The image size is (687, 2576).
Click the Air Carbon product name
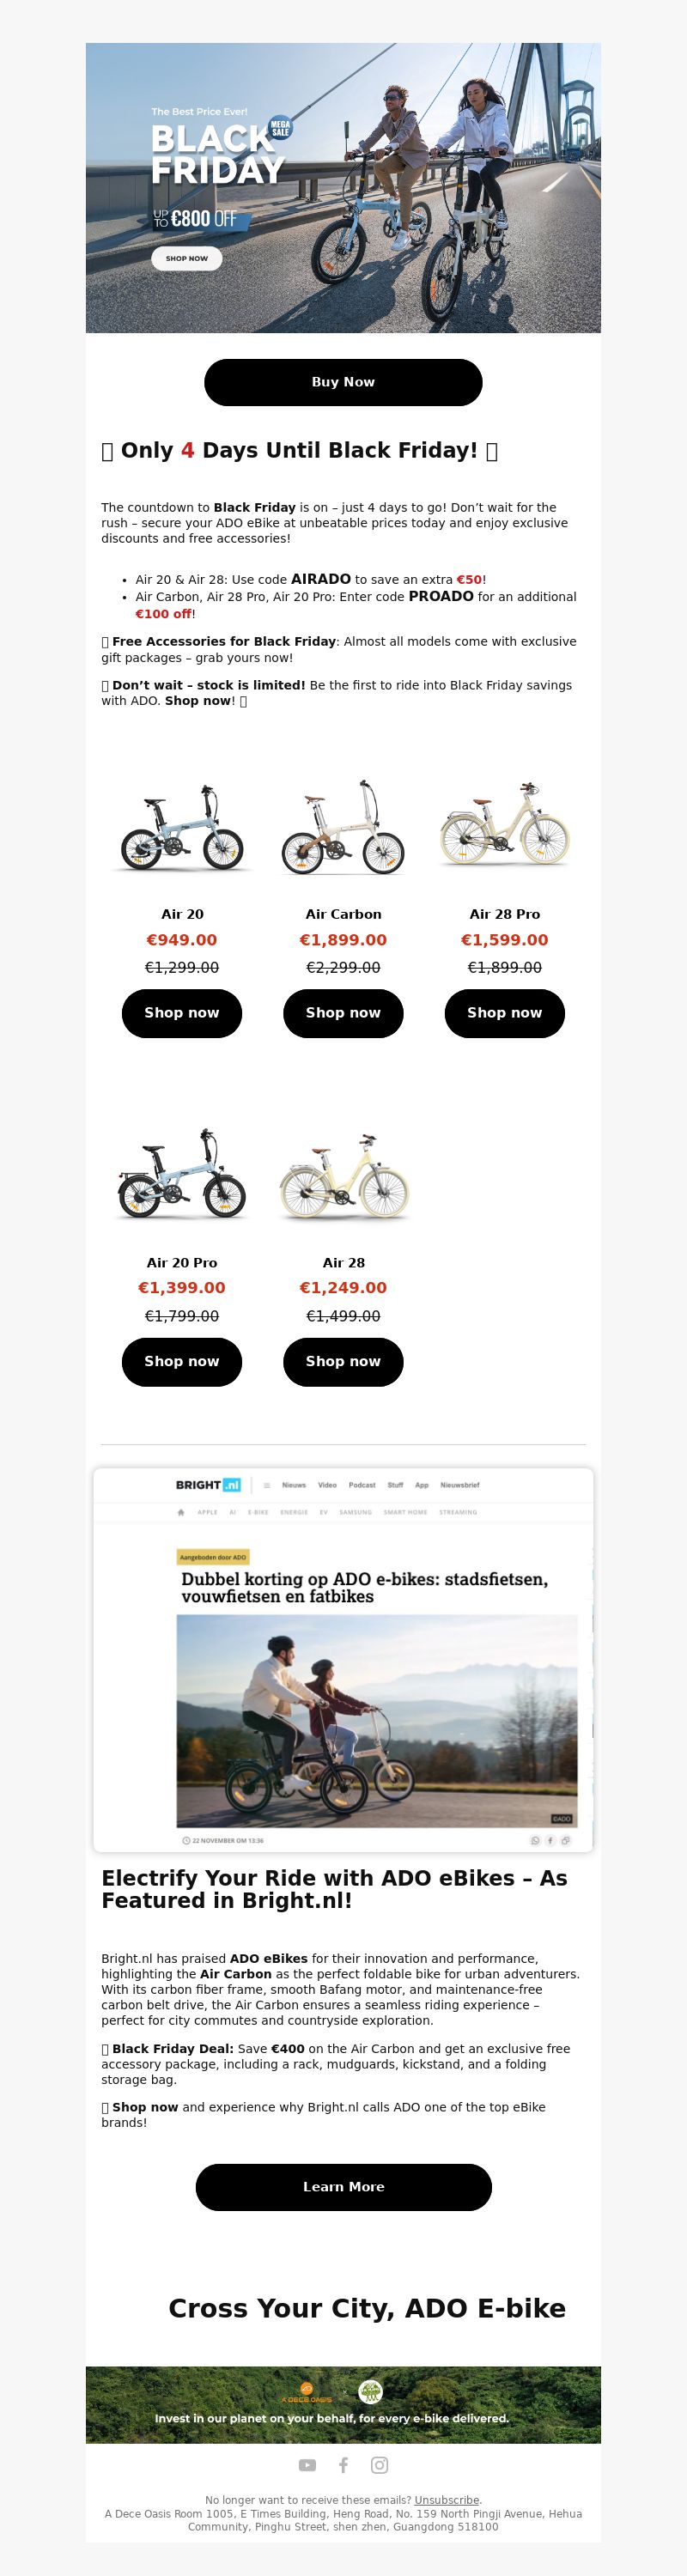coord(343,914)
